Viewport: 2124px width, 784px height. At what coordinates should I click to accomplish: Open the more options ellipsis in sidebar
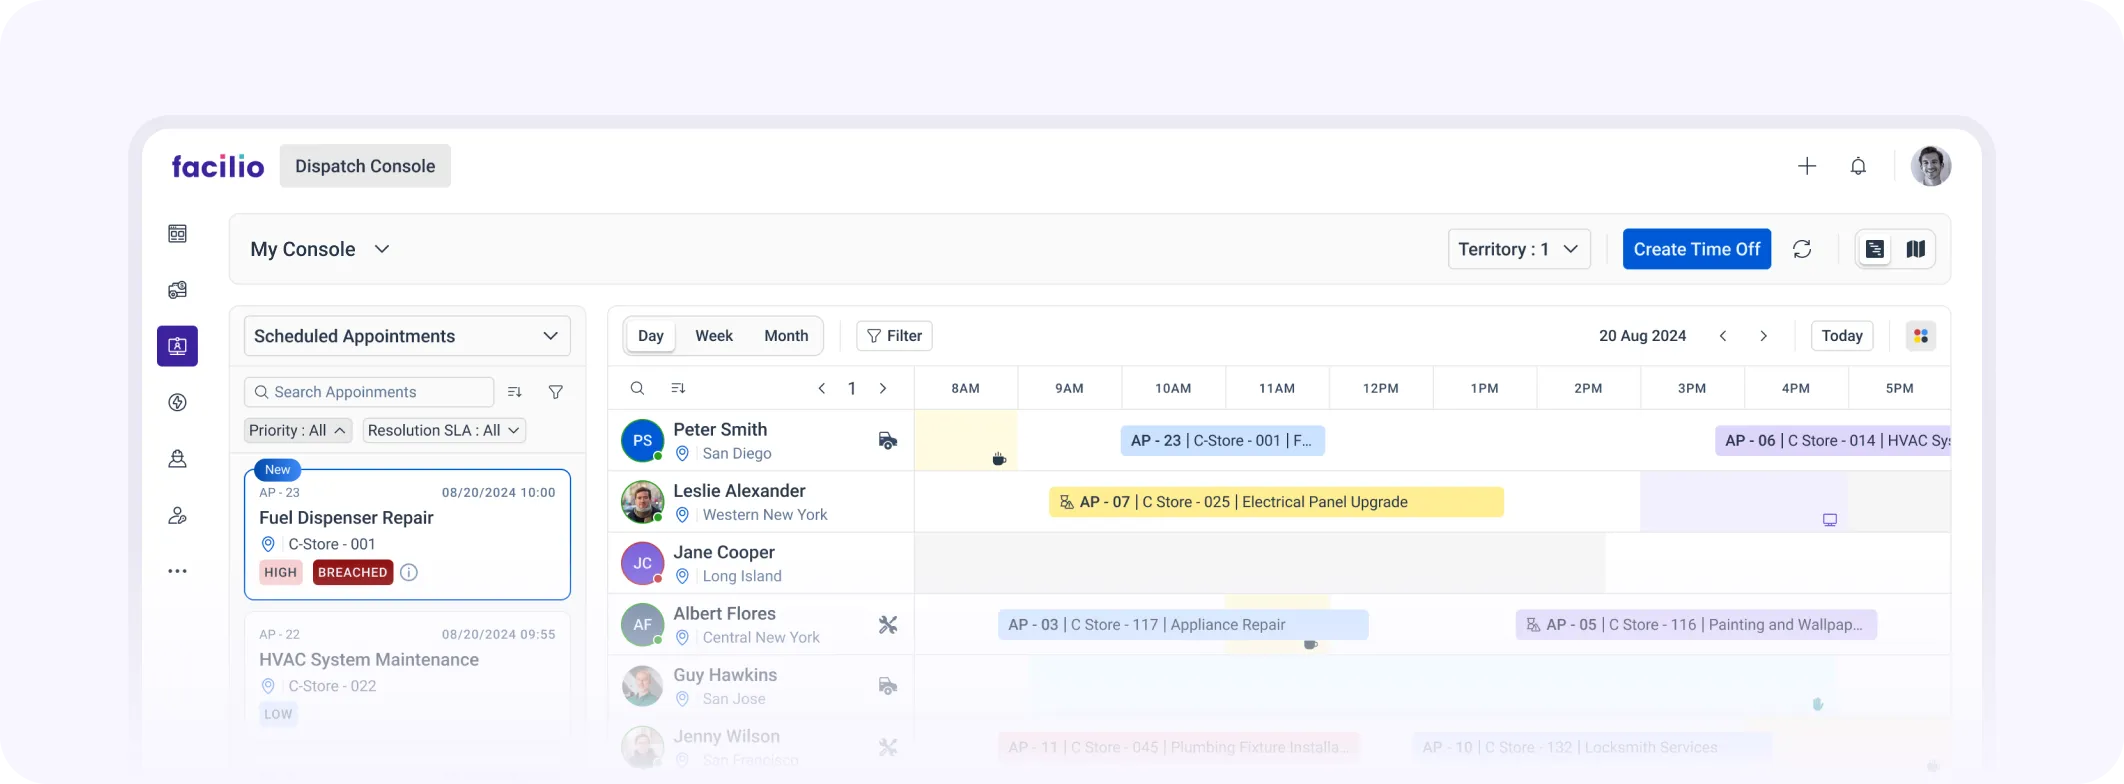tap(177, 572)
